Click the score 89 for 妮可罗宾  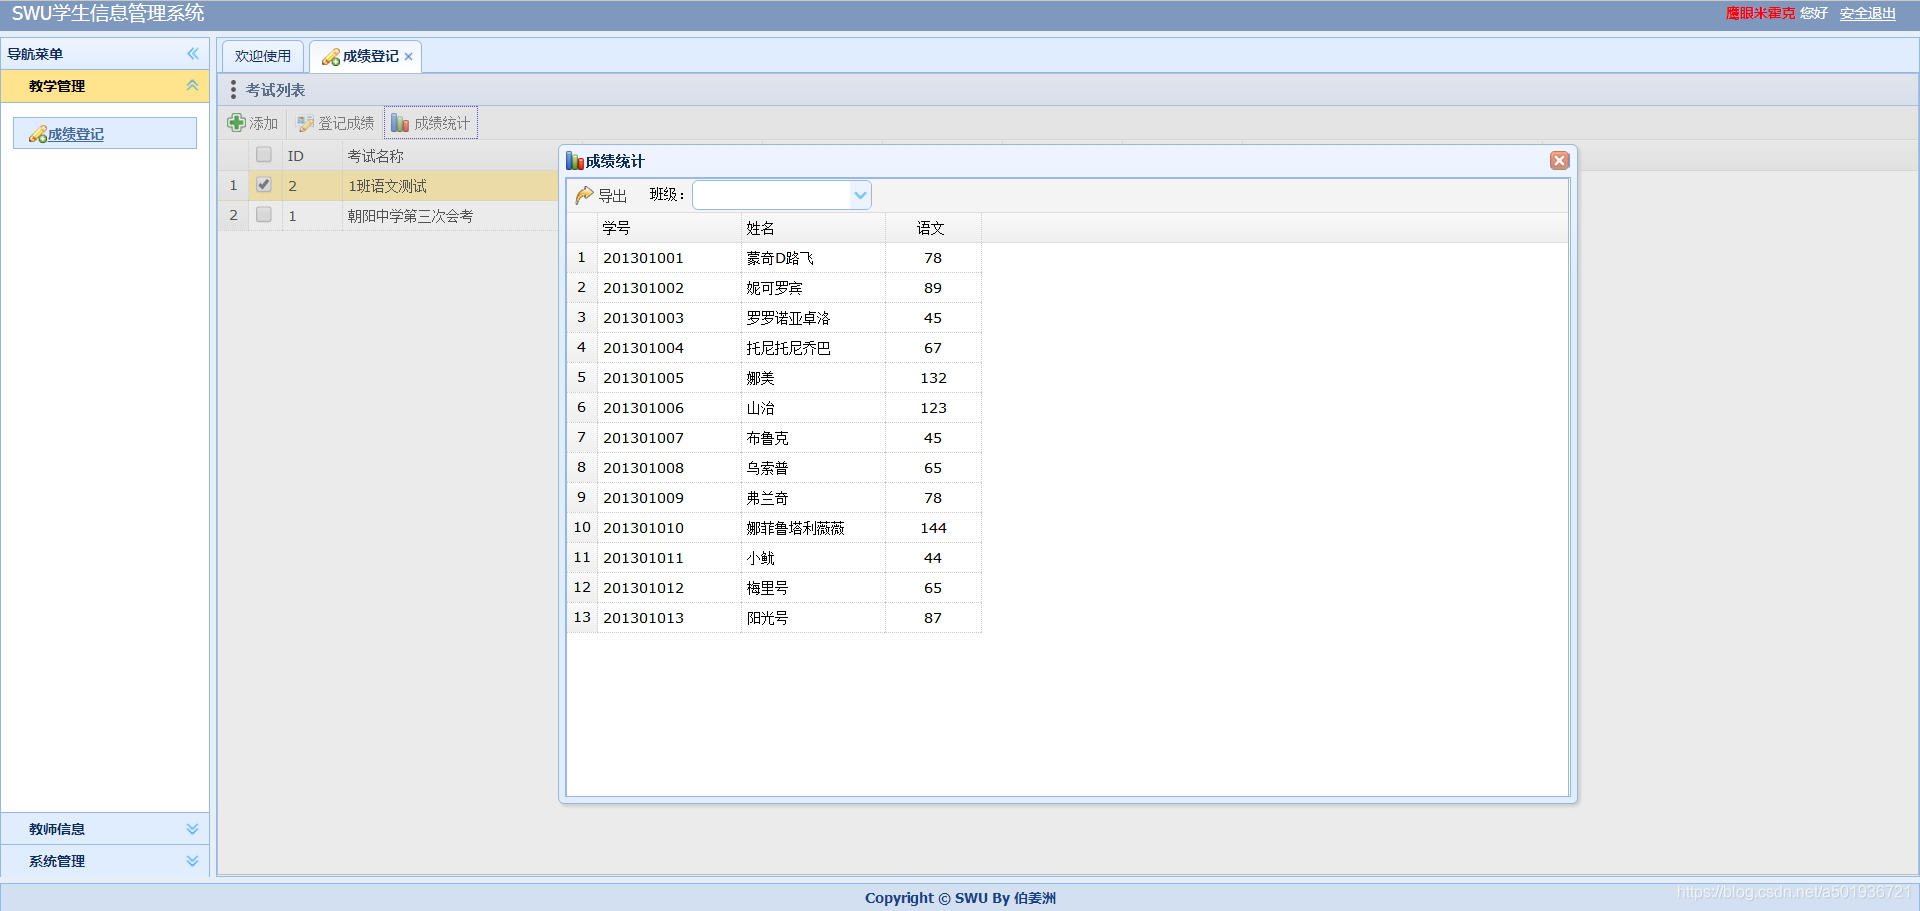point(933,288)
